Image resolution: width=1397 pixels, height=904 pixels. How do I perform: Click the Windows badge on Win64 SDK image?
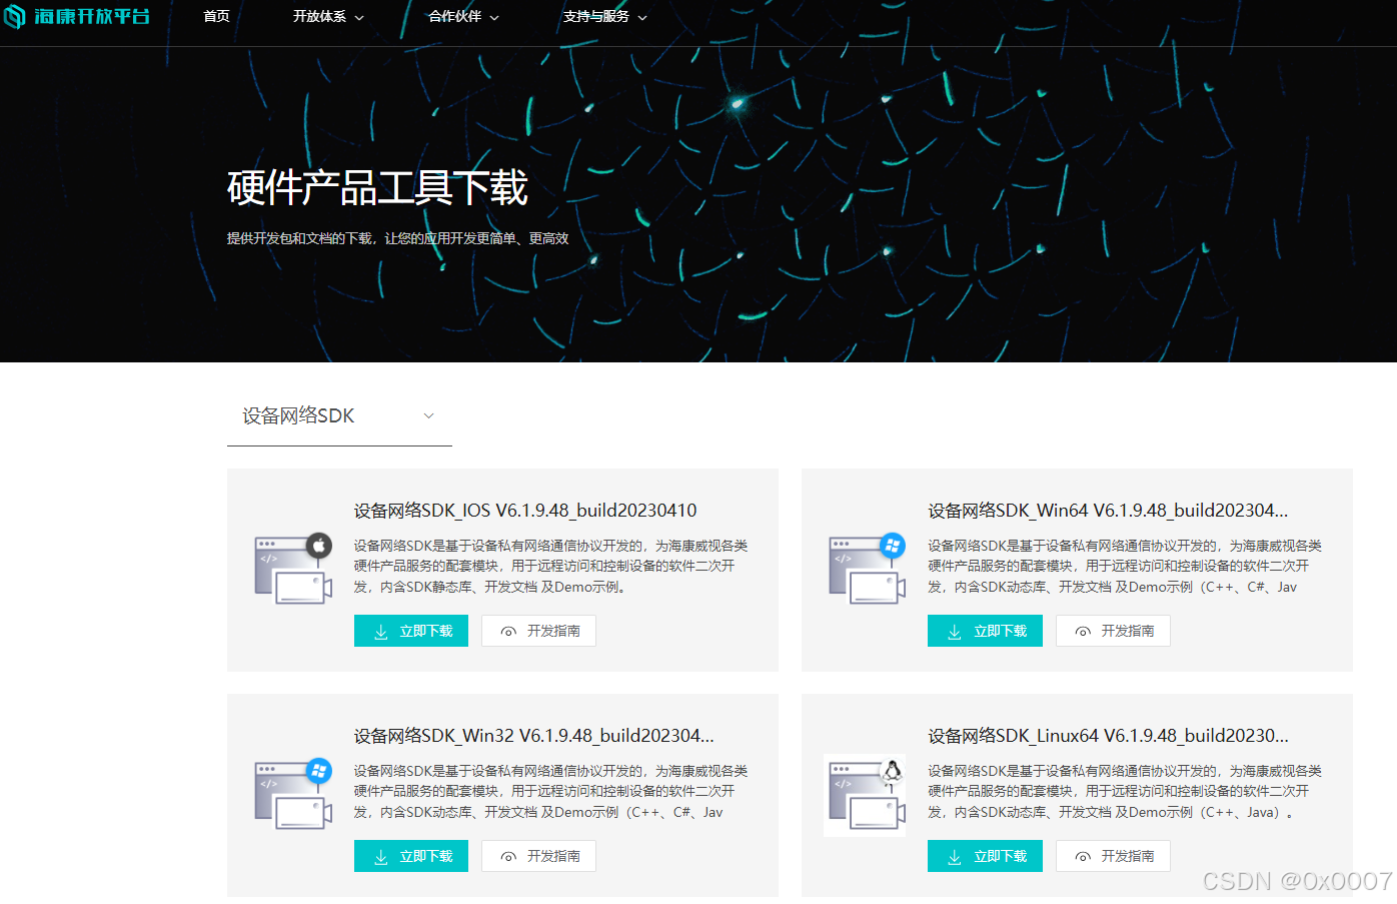(x=893, y=545)
